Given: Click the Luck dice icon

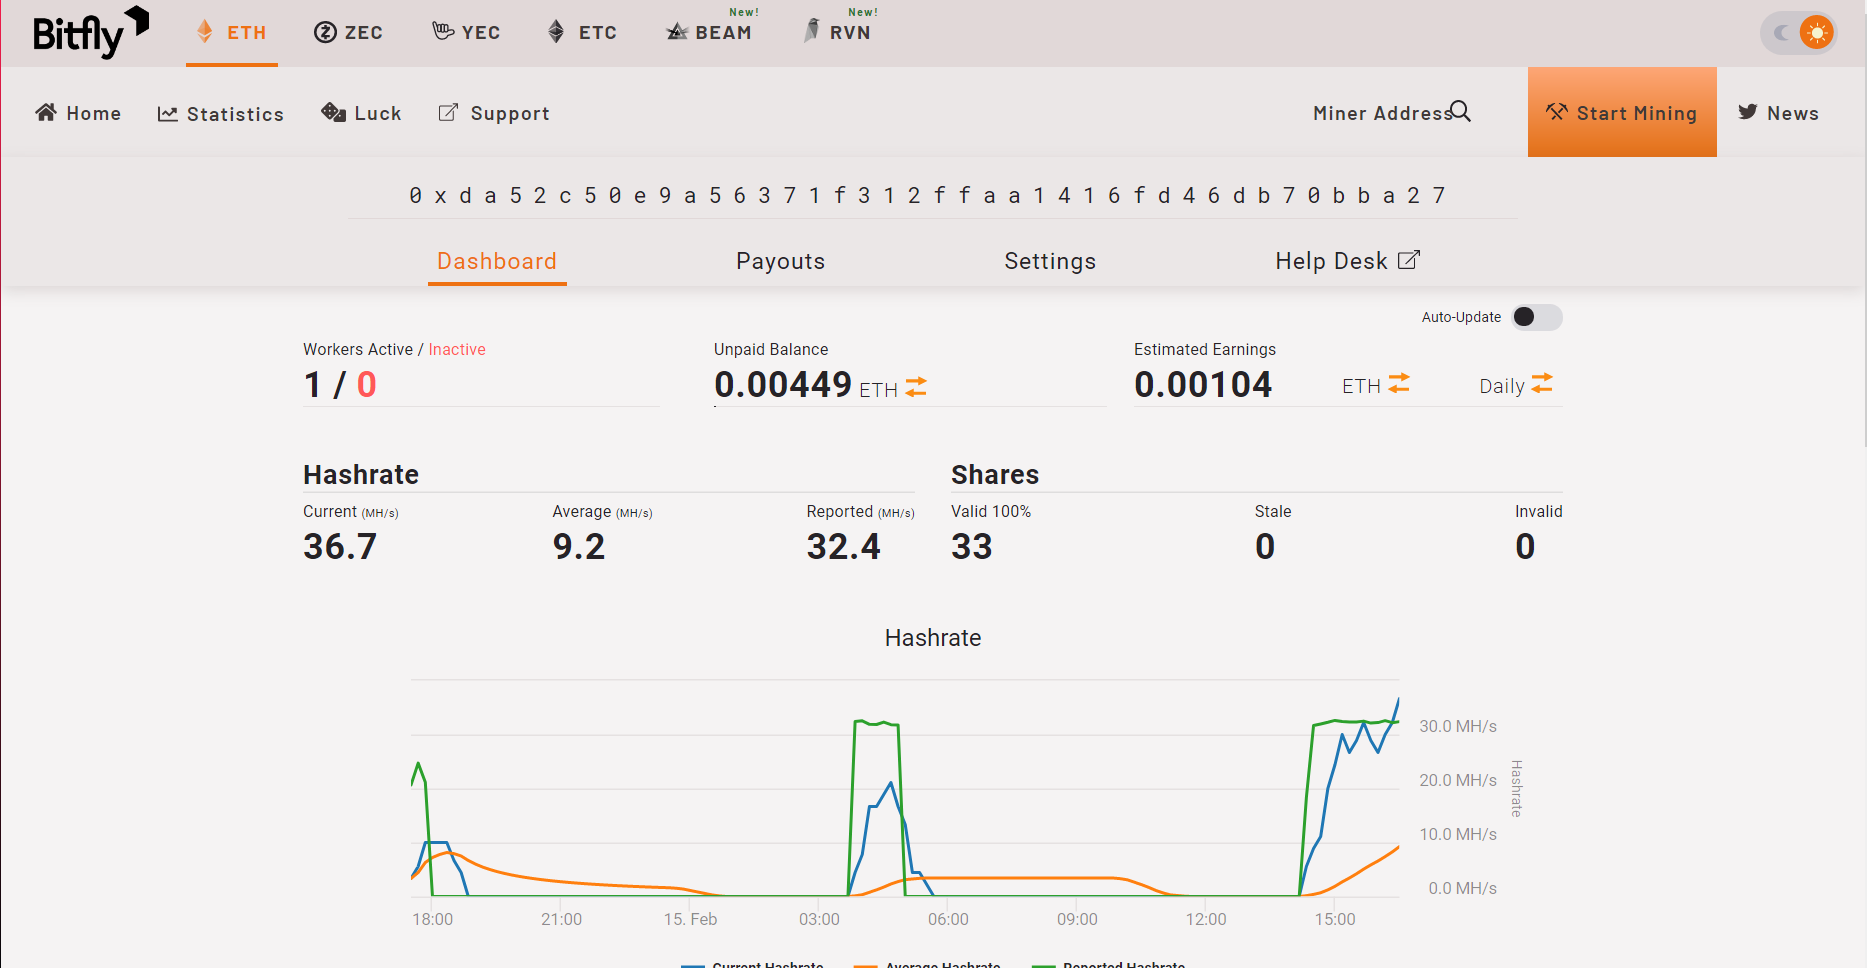Looking at the screenshot, I should (333, 112).
